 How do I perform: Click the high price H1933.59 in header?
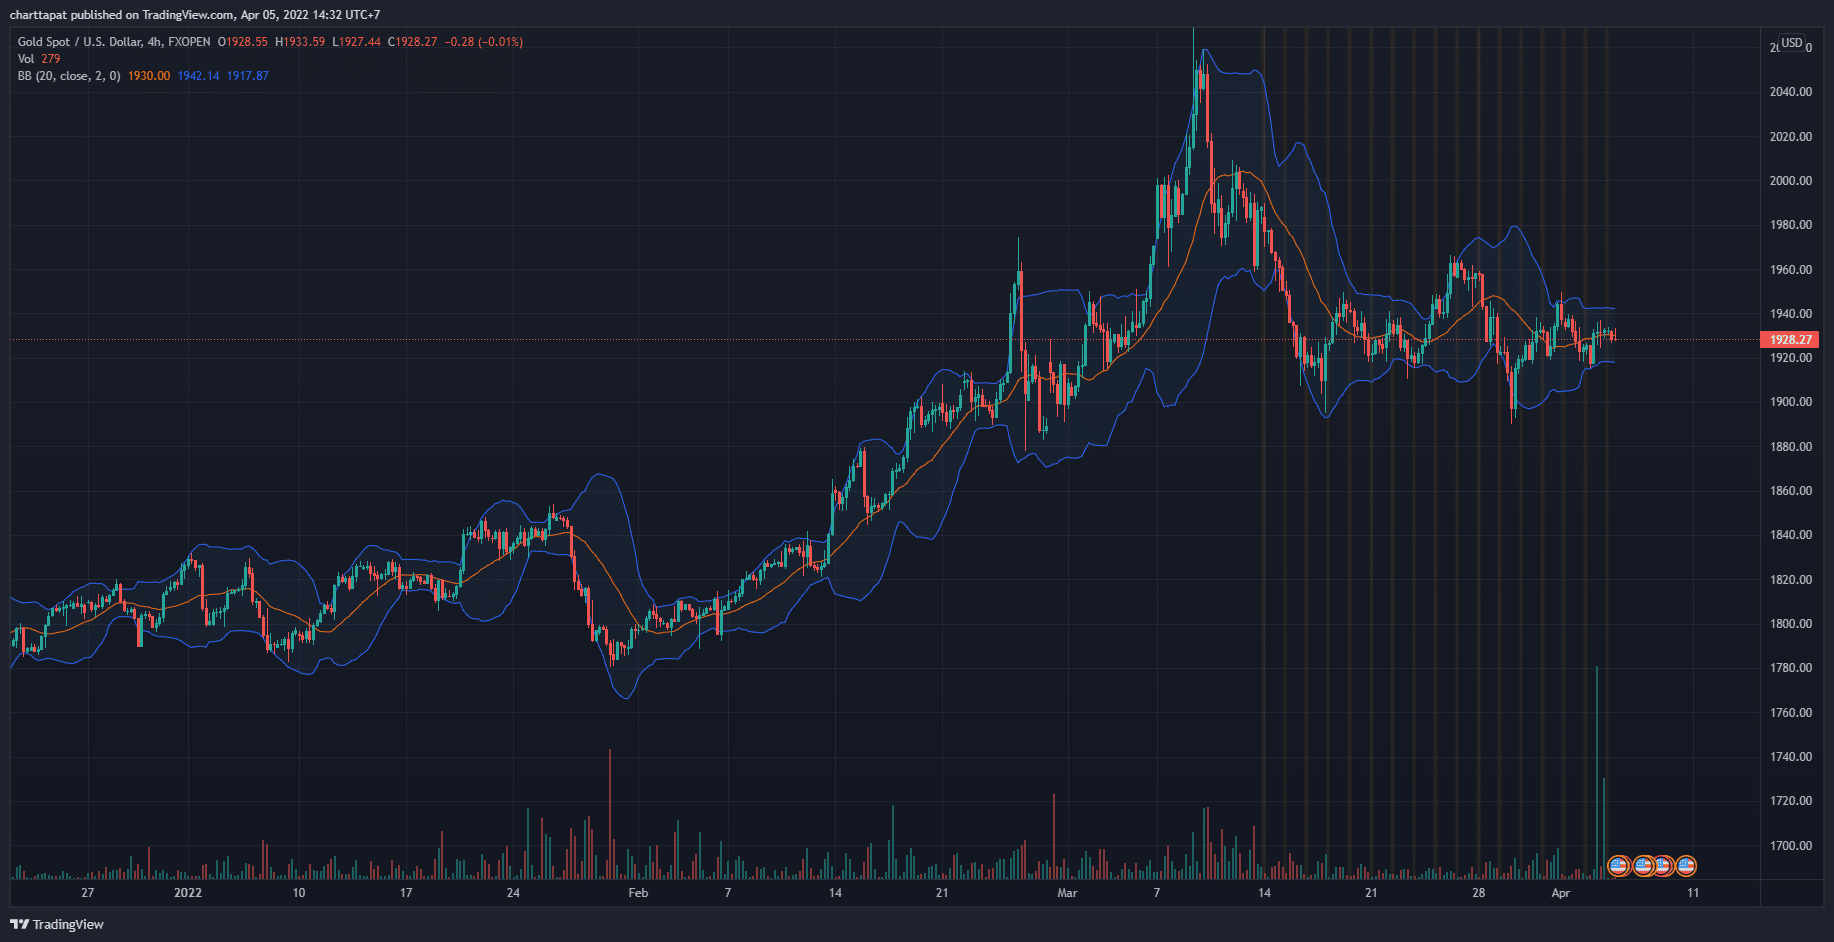[300, 42]
